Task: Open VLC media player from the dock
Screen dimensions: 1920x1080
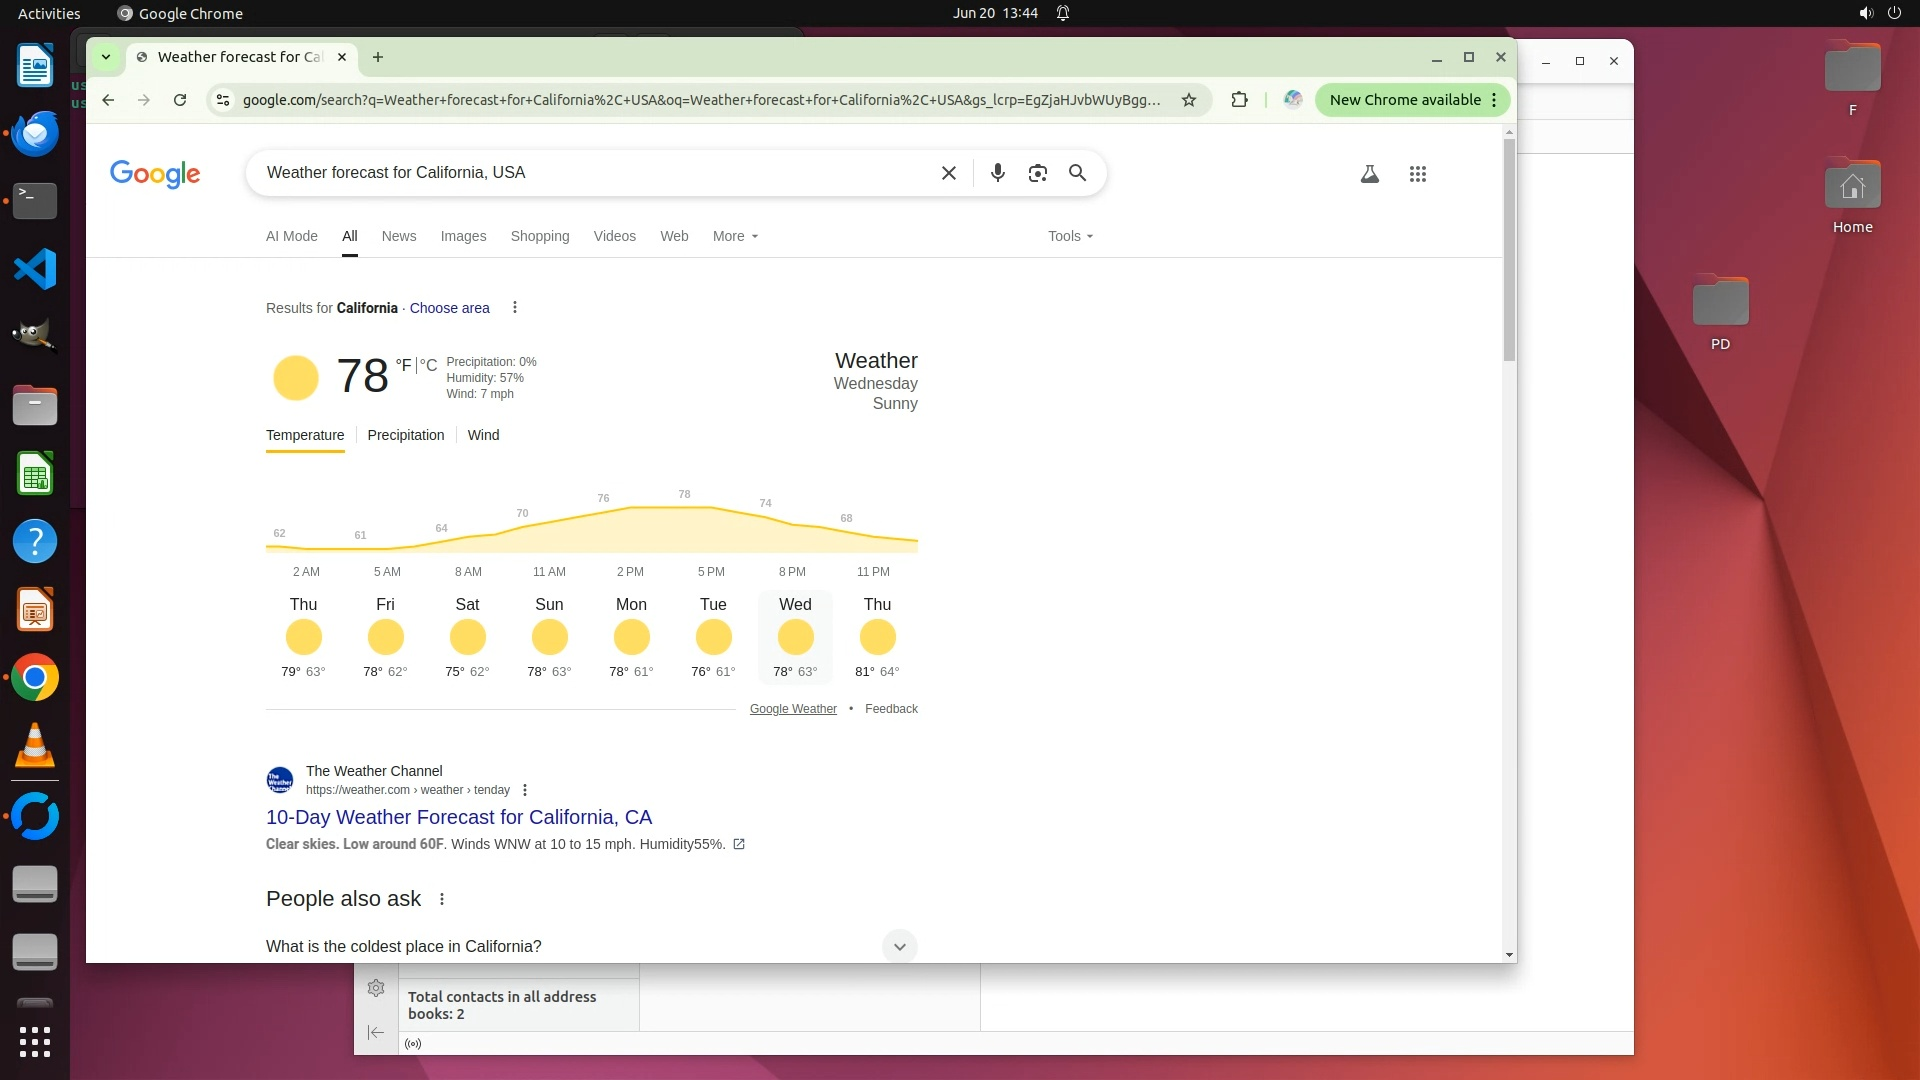Action: point(35,746)
